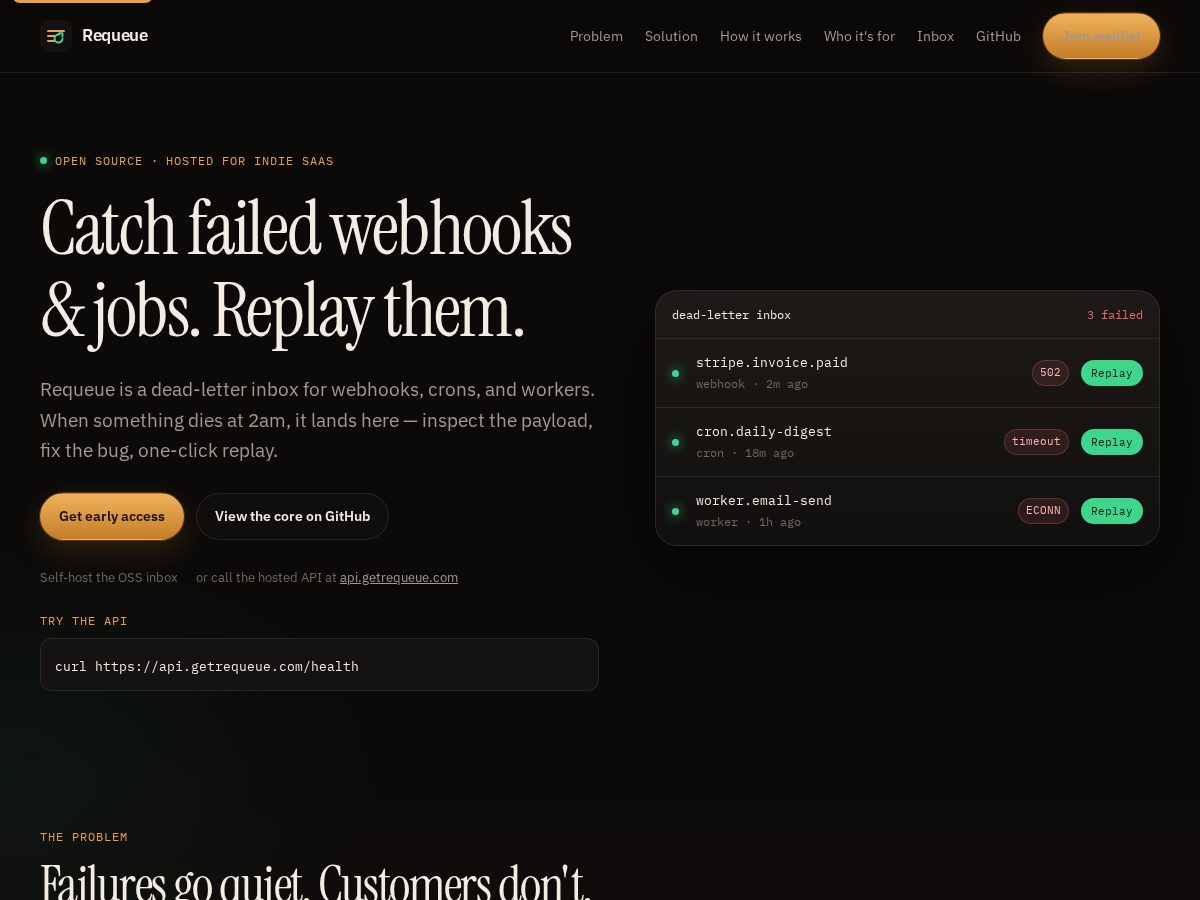Viewport: 1200px width, 900px height.
Task: Open the Requeue brand name link
Action: 115,36
